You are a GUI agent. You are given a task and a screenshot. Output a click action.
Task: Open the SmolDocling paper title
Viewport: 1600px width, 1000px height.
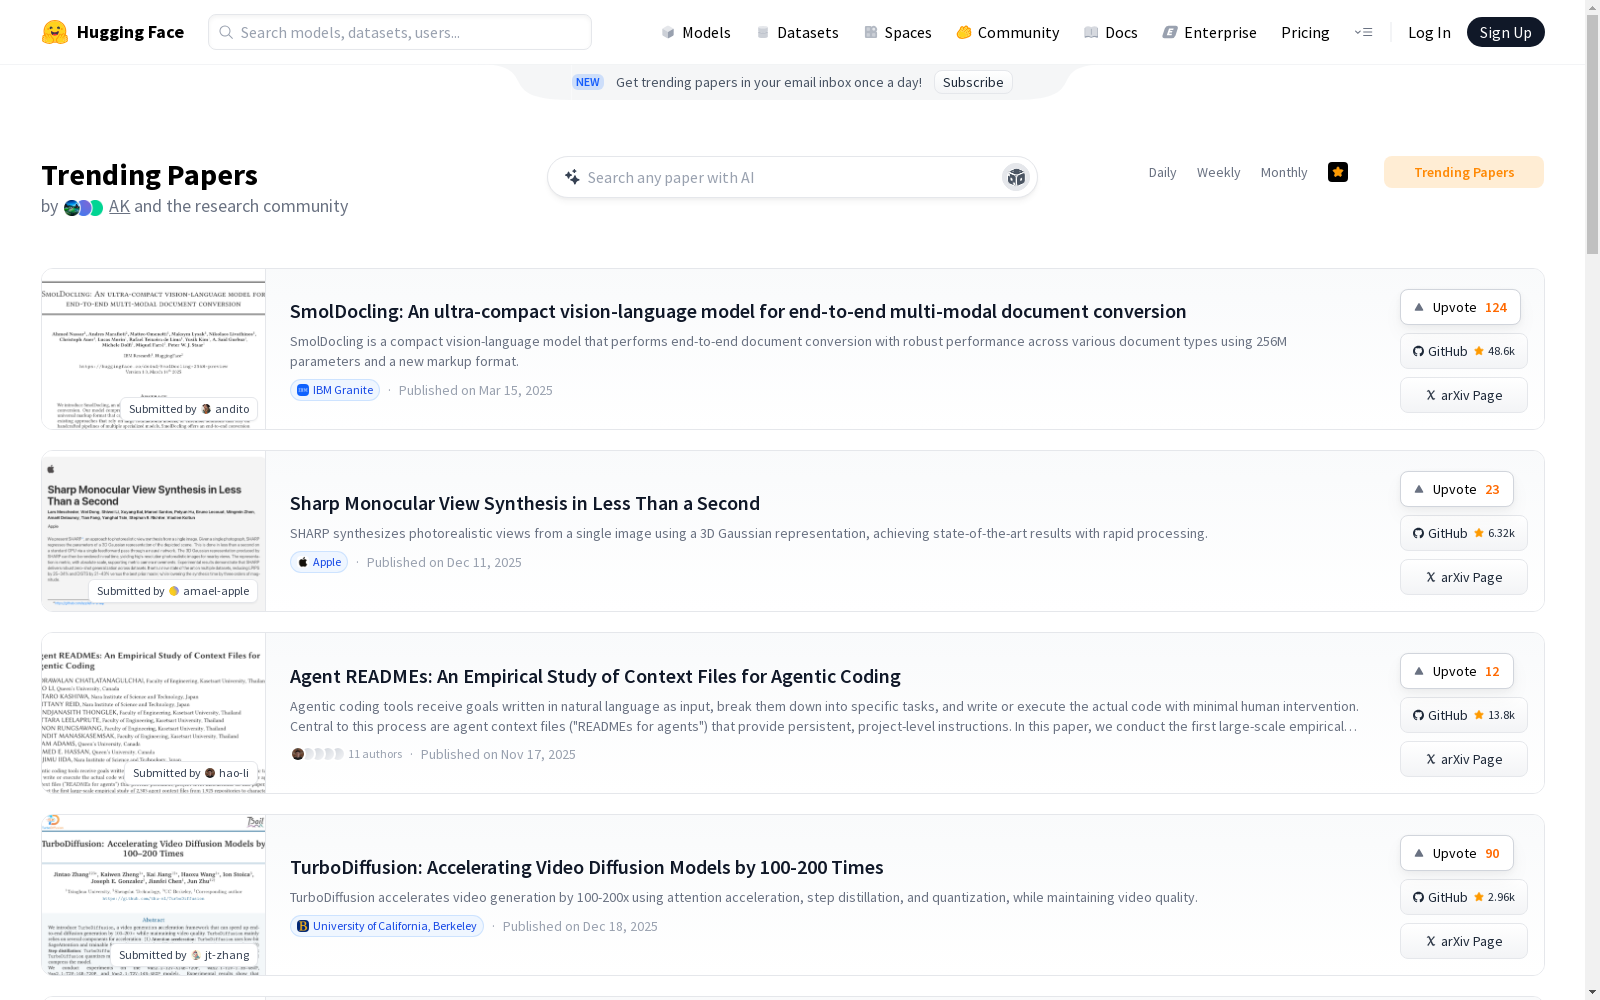pyautogui.click(x=738, y=311)
